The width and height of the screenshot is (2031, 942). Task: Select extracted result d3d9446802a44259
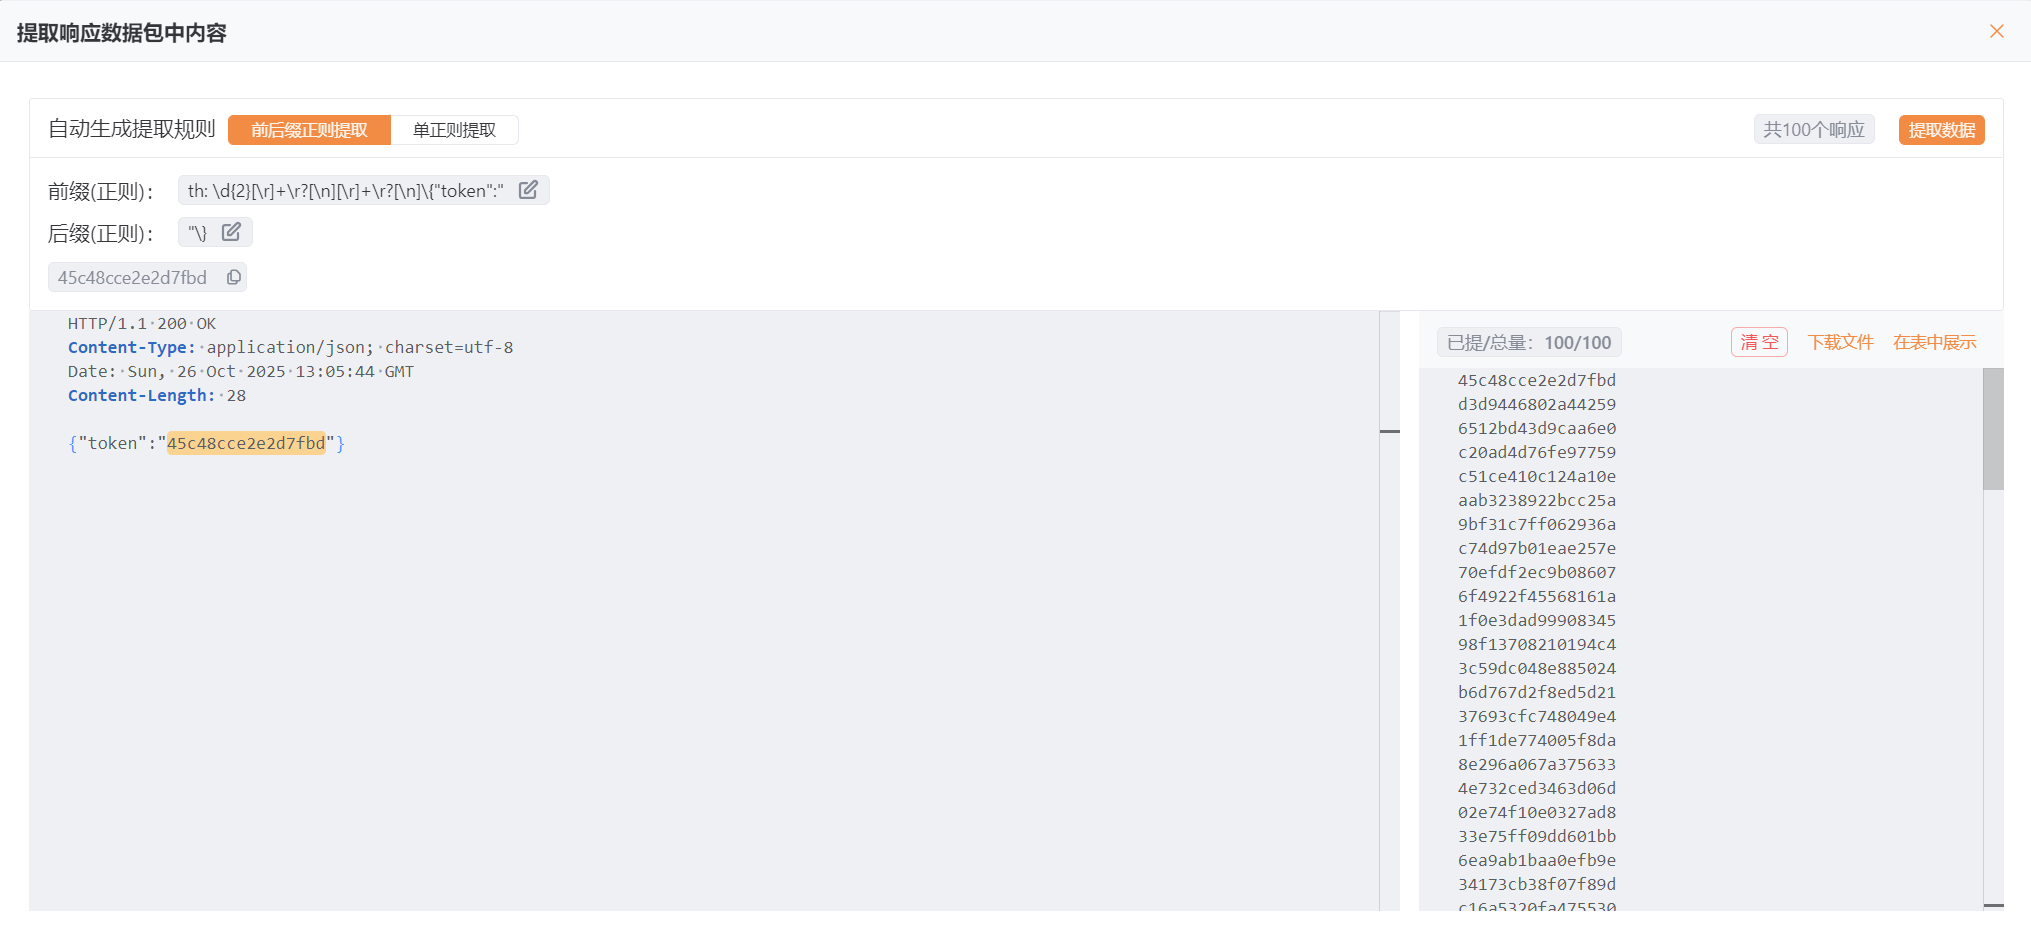[x=1536, y=404]
